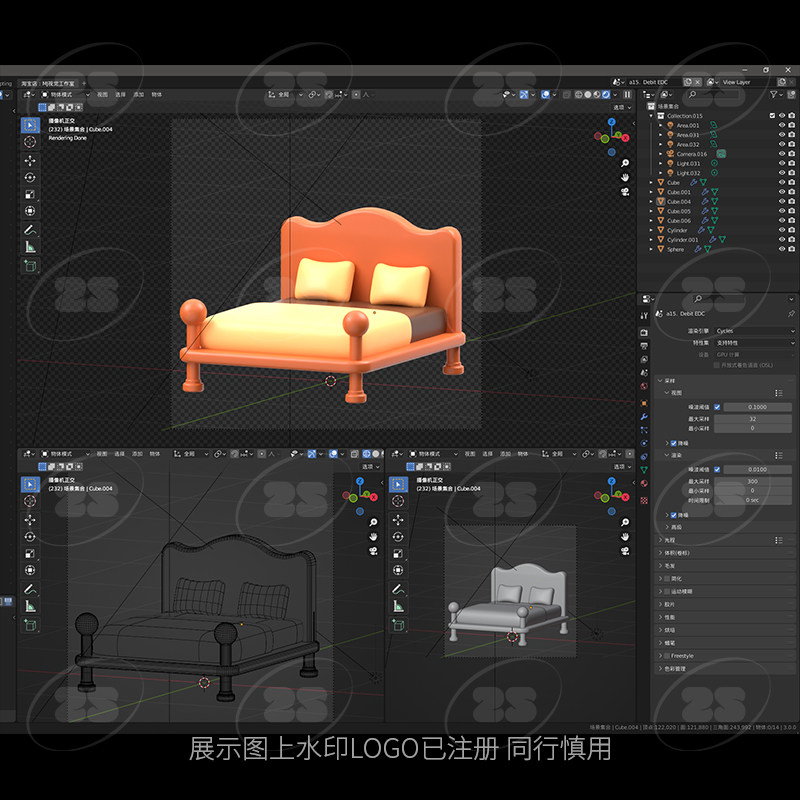Select the Transform tool in top viewport
800x800 pixels.
30,211
